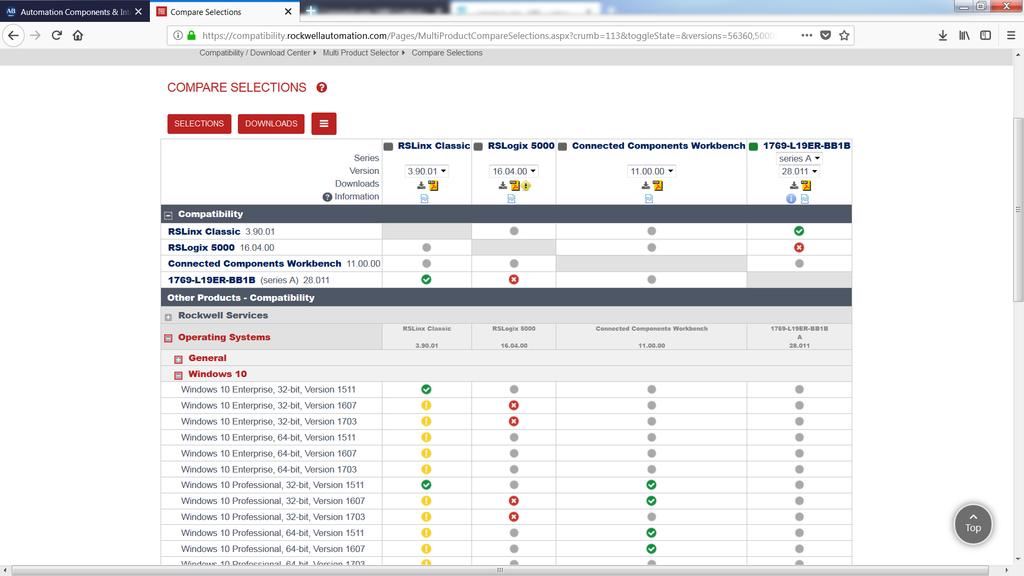Viewport: 1024px width, 576px height.
Task: Open the browser downloads panel
Action: coord(942,35)
